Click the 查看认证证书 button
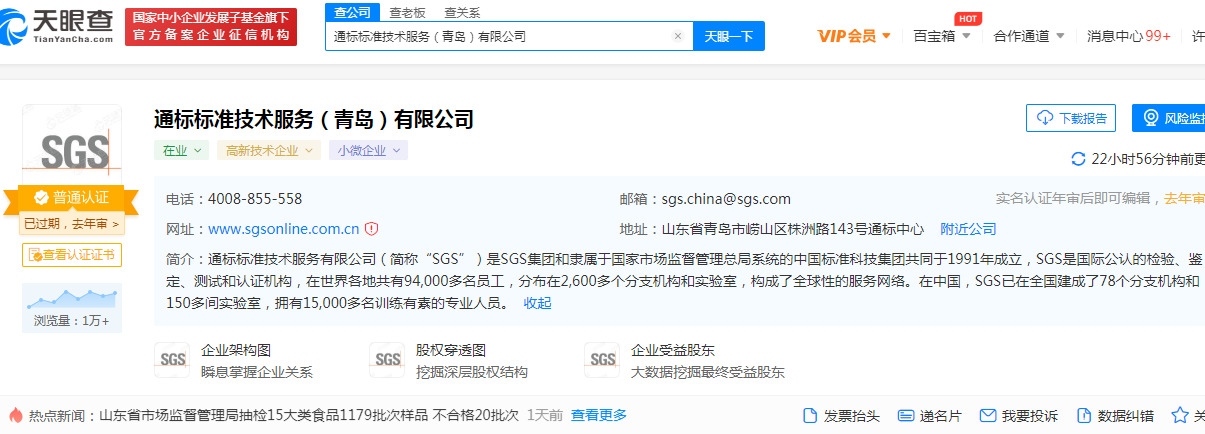Image resolution: width=1205 pixels, height=434 pixels. [72, 255]
